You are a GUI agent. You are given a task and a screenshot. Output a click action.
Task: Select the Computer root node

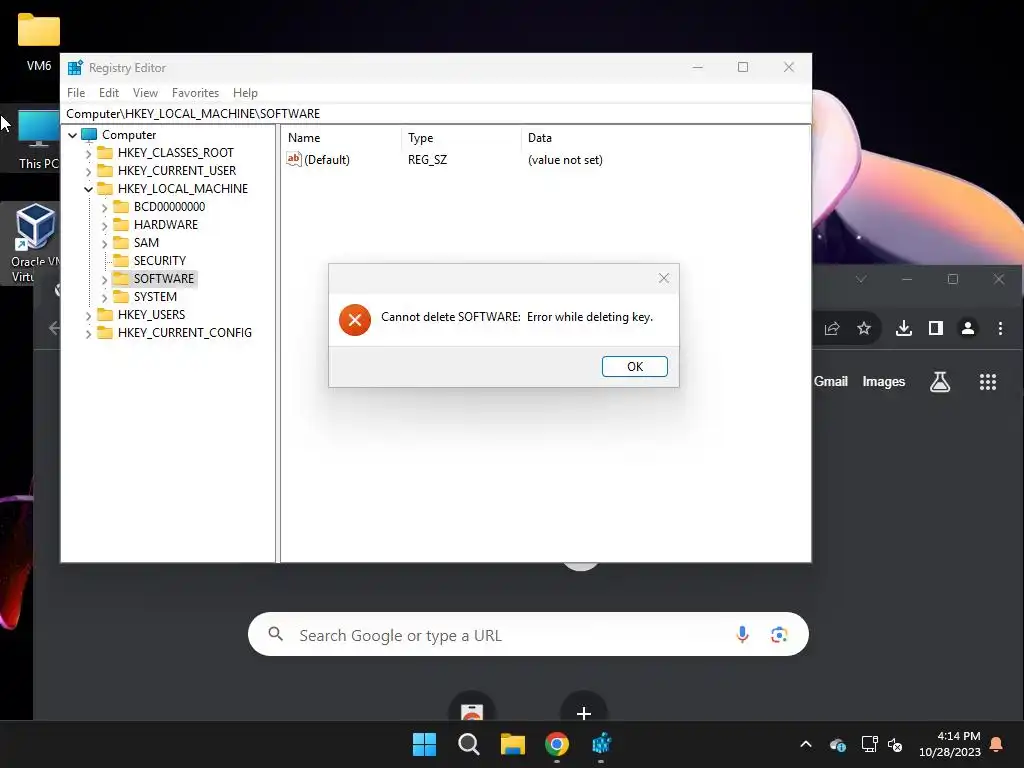(129, 135)
